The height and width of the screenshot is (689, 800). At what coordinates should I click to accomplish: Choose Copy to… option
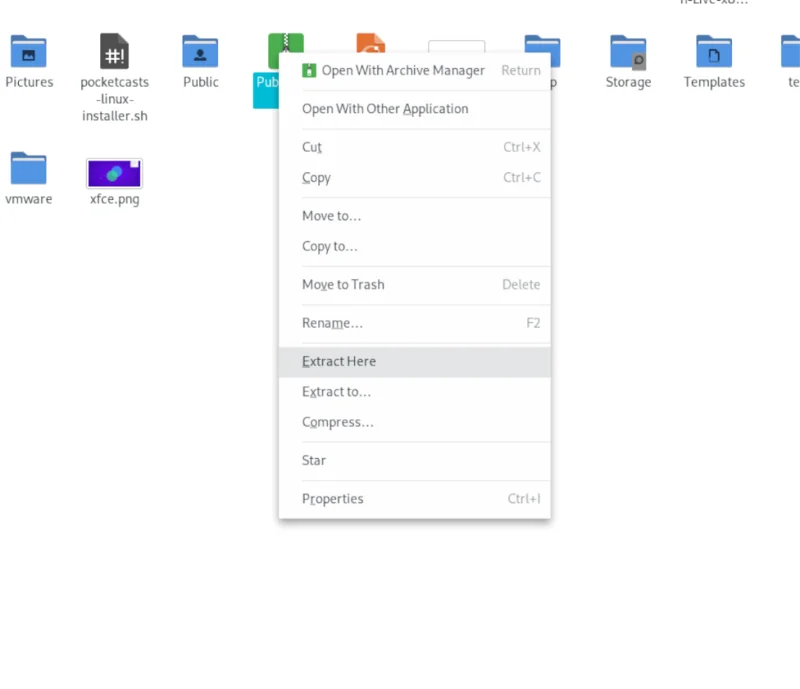click(x=415, y=247)
